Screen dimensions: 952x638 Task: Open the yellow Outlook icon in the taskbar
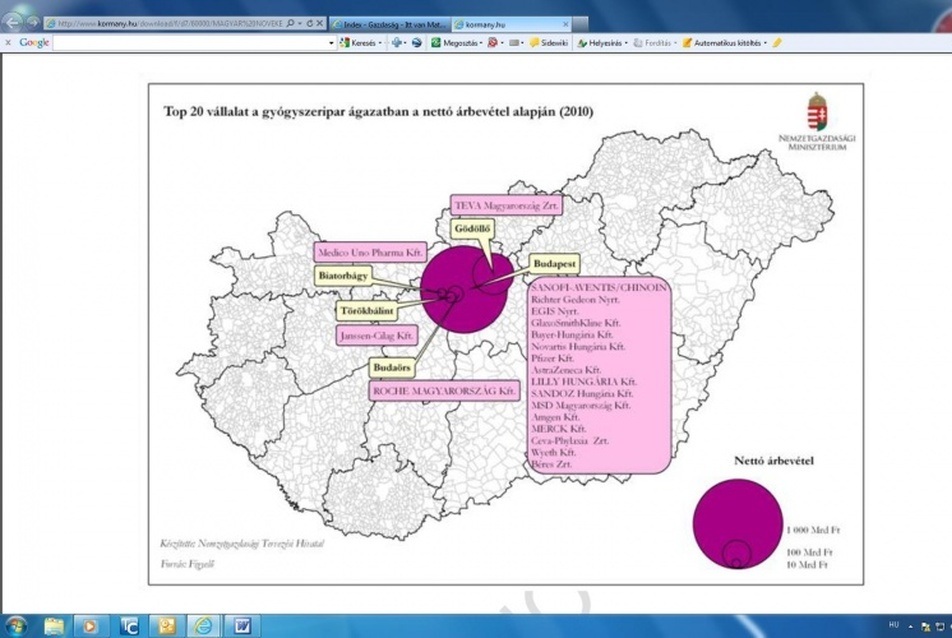(166, 626)
